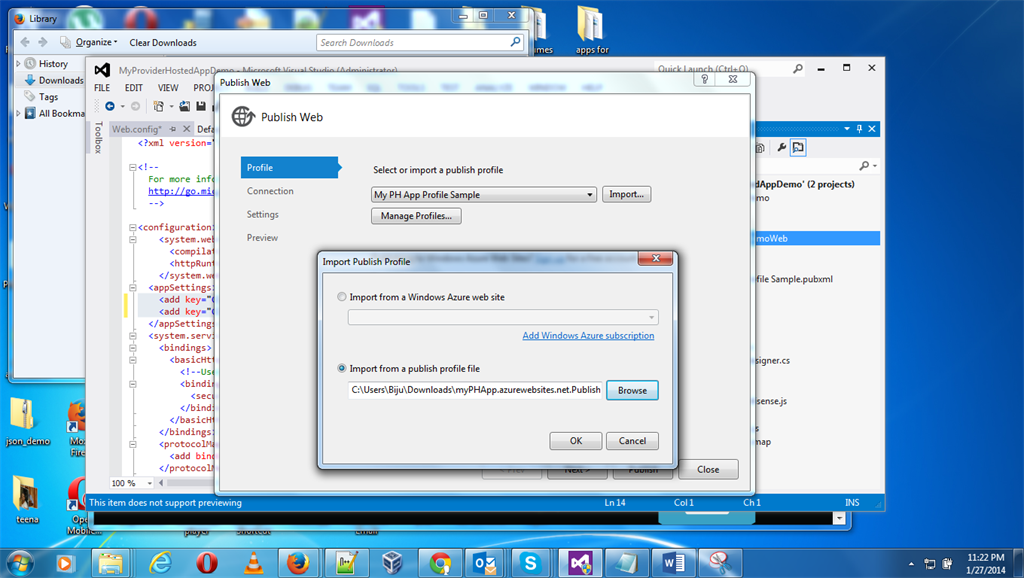This screenshot has width=1024, height=578.
Task: Switch to the Profile step in Publish Web
Action: pyautogui.click(x=290, y=167)
